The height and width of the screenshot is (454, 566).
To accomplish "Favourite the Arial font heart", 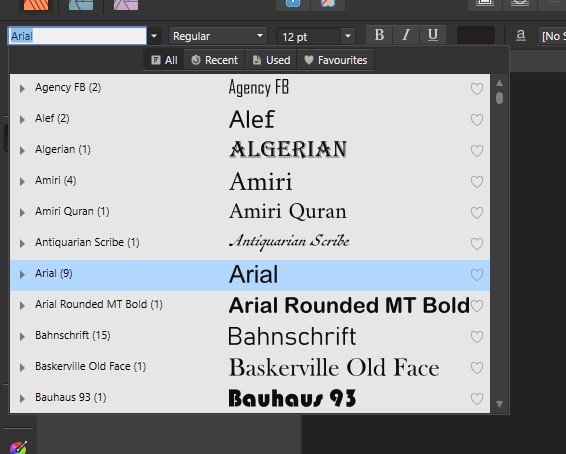I will pyautogui.click(x=477, y=275).
